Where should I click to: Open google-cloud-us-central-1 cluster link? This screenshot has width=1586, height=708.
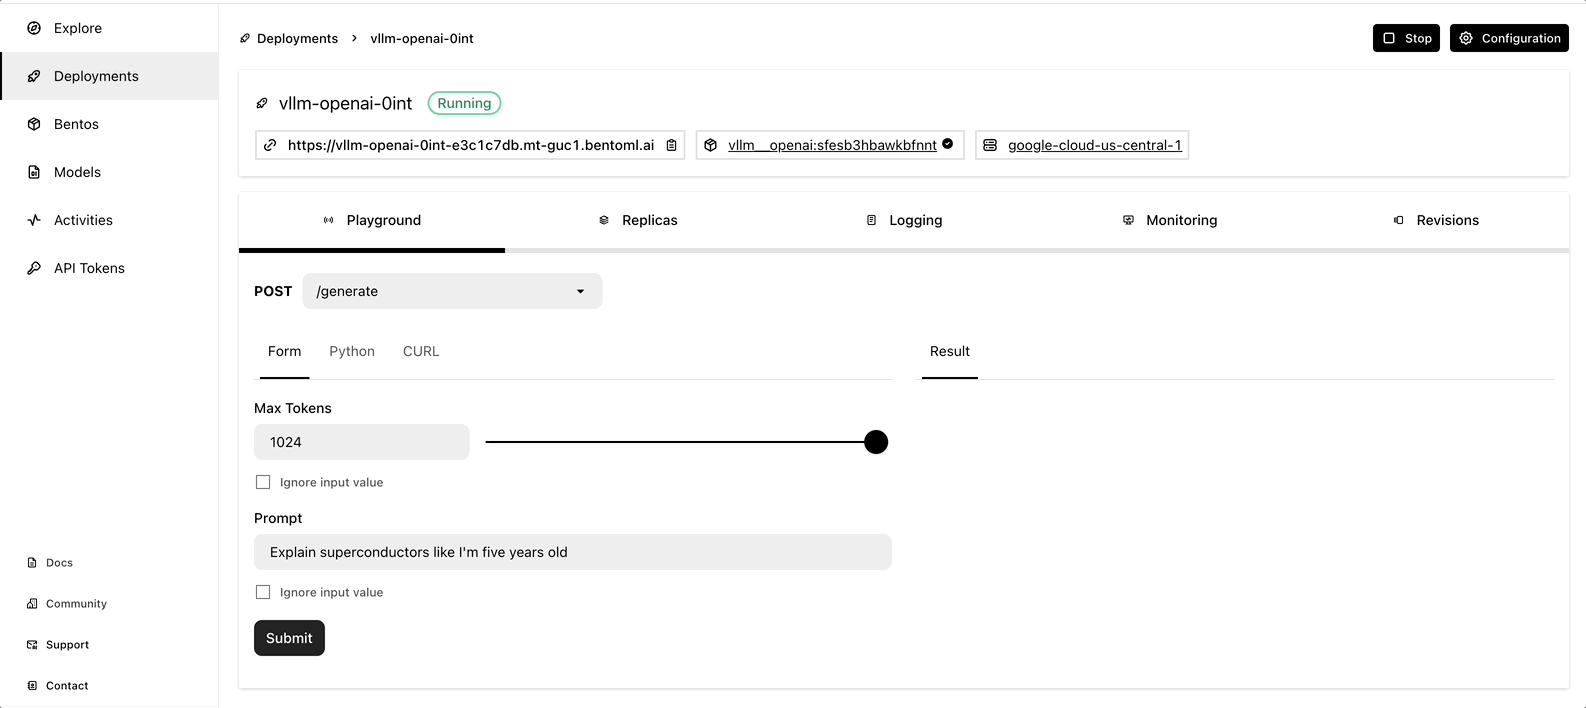point(1095,145)
